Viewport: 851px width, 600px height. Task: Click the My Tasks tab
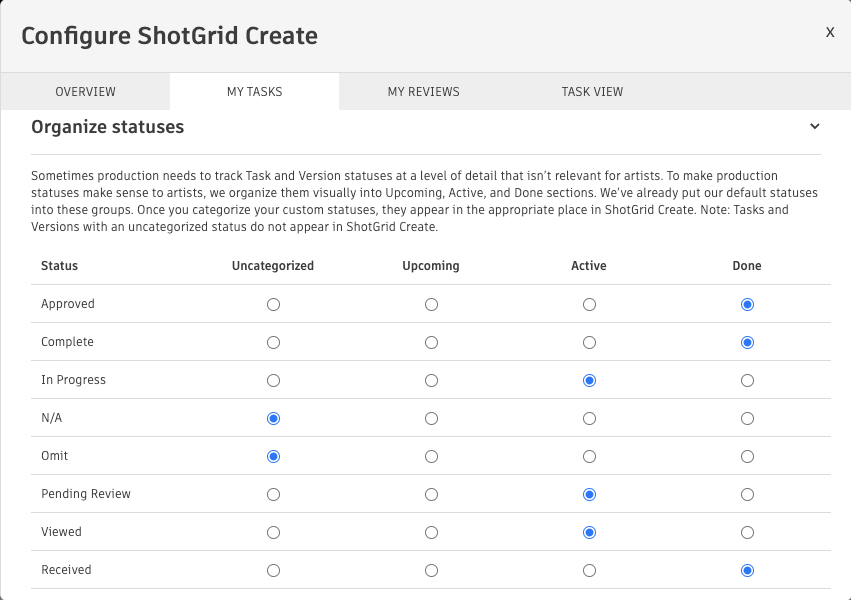254,91
